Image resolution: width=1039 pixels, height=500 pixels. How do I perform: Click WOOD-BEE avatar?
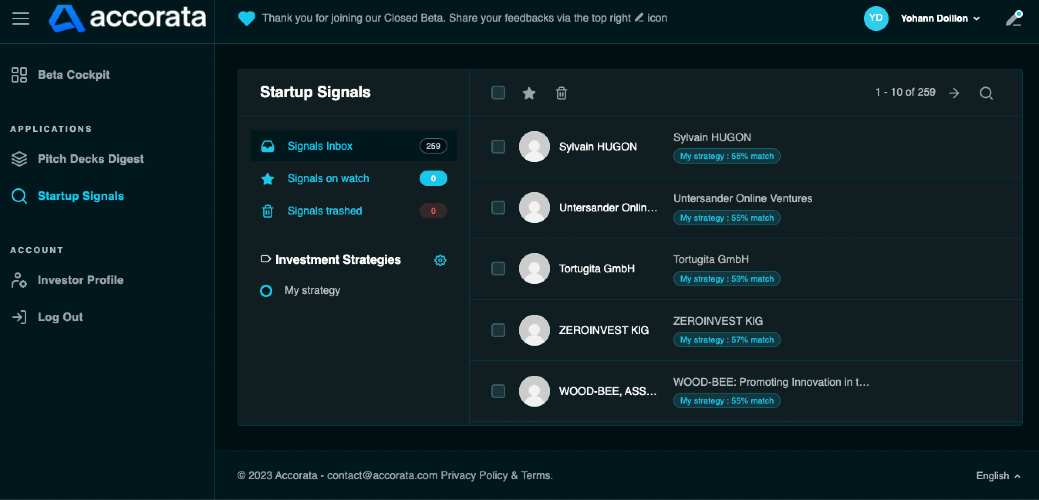click(x=534, y=391)
